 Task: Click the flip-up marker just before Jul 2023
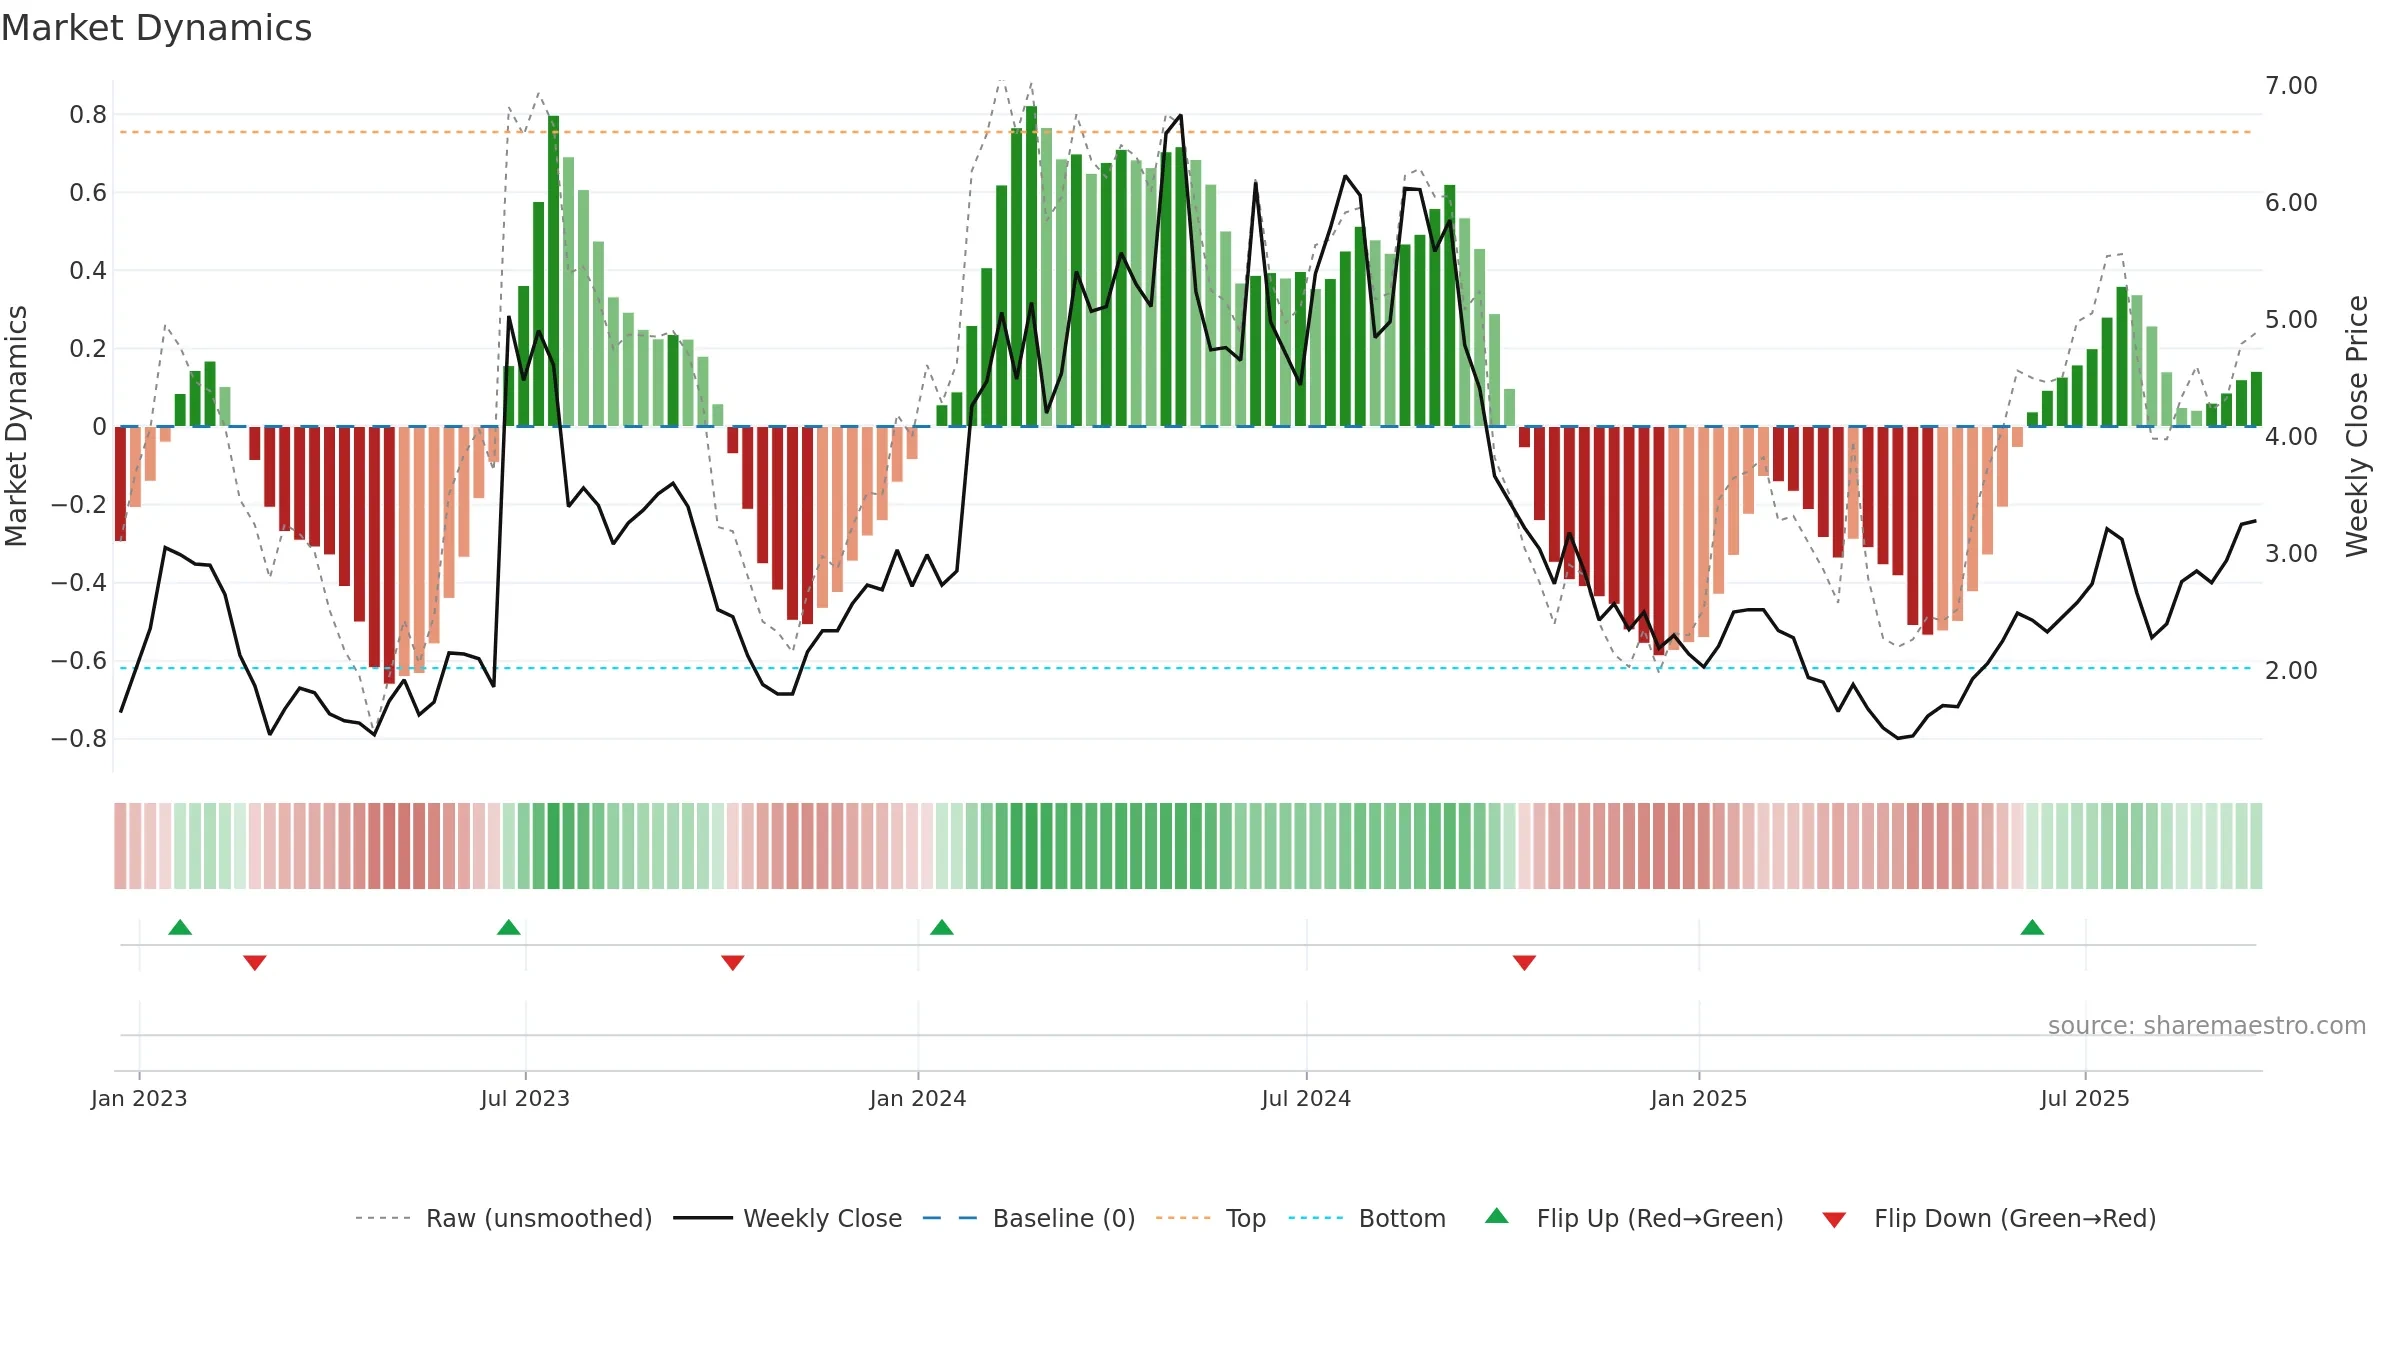pos(509,927)
